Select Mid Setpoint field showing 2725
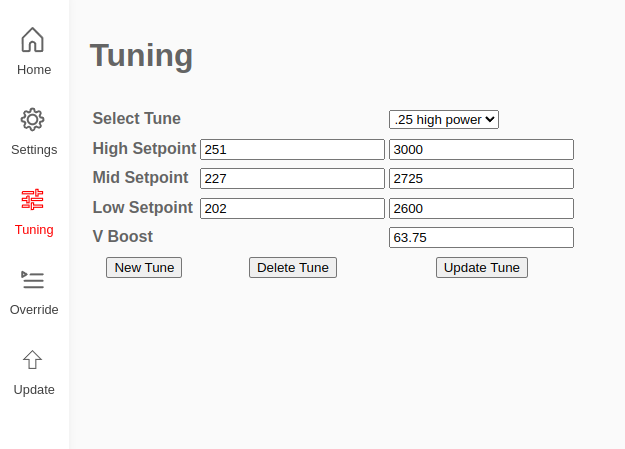 coord(482,179)
